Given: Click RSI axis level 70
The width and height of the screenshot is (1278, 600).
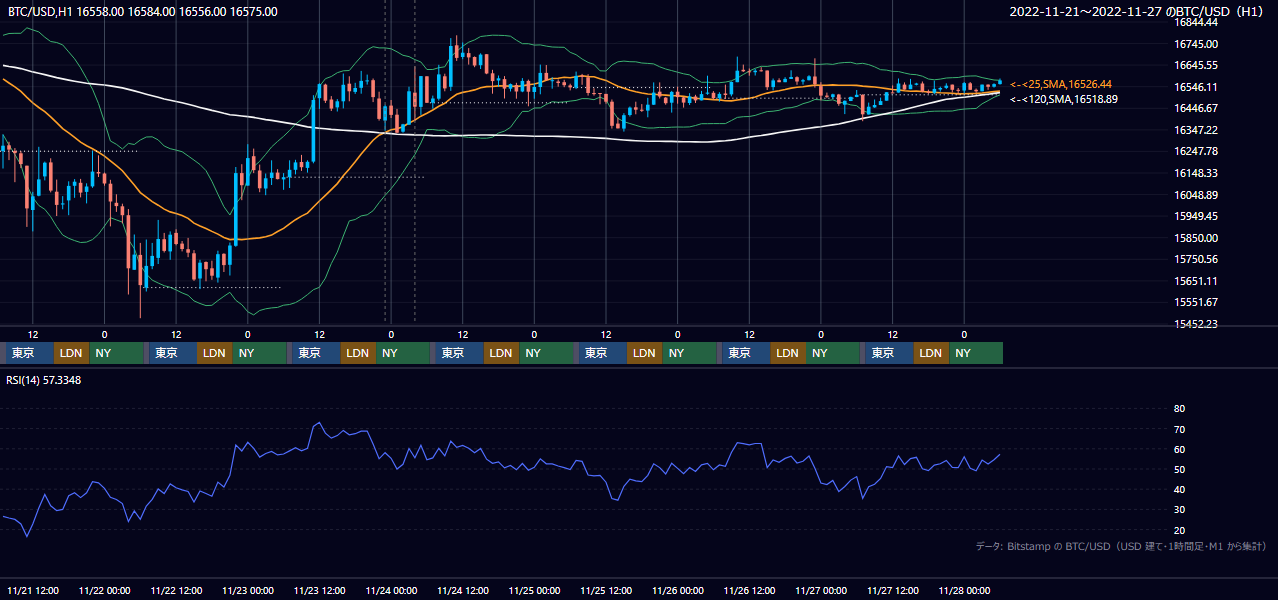Looking at the screenshot, I should [1180, 429].
